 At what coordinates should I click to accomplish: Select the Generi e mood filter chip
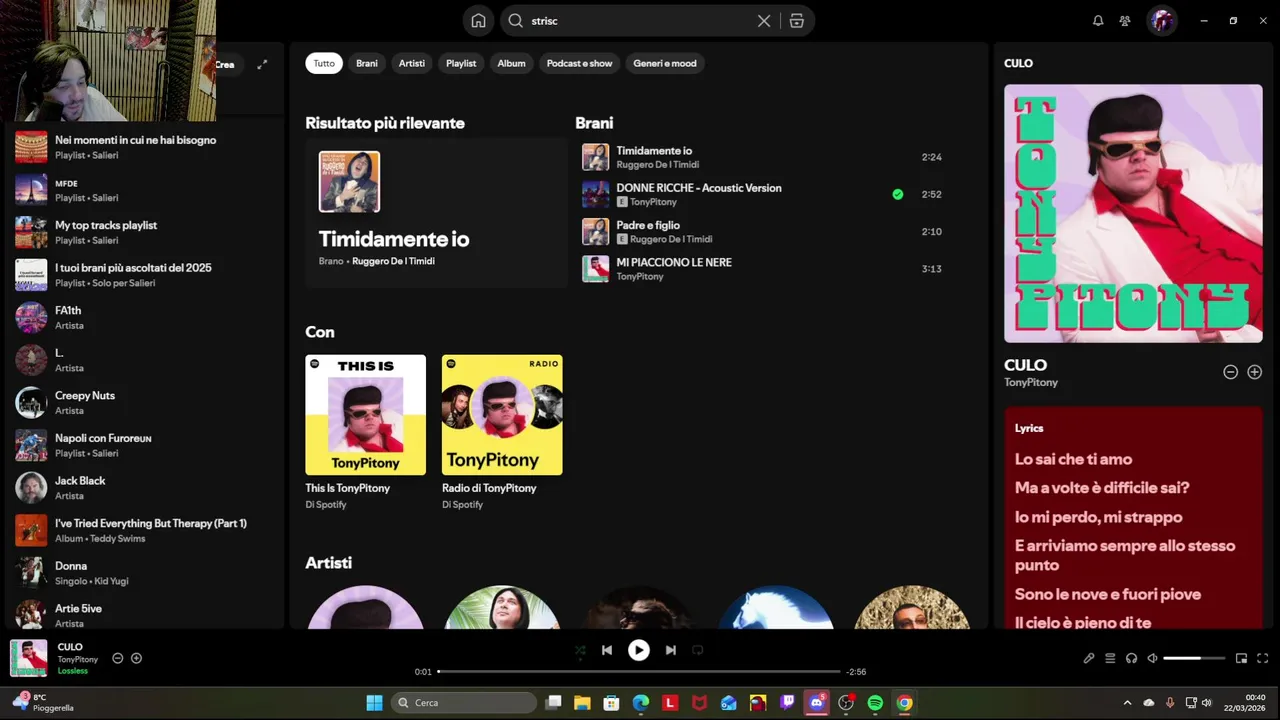click(665, 63)
